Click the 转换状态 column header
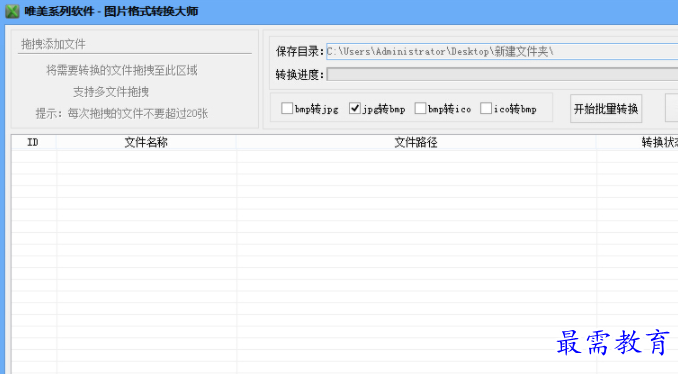 637,142
